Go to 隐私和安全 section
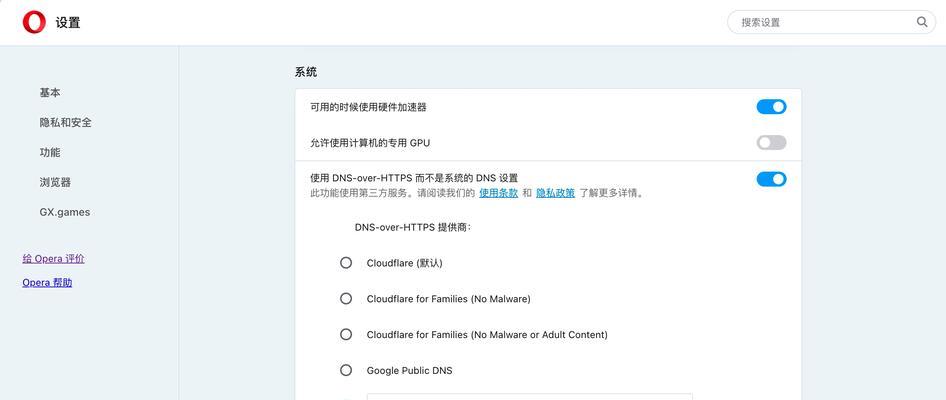 (66, 122)
